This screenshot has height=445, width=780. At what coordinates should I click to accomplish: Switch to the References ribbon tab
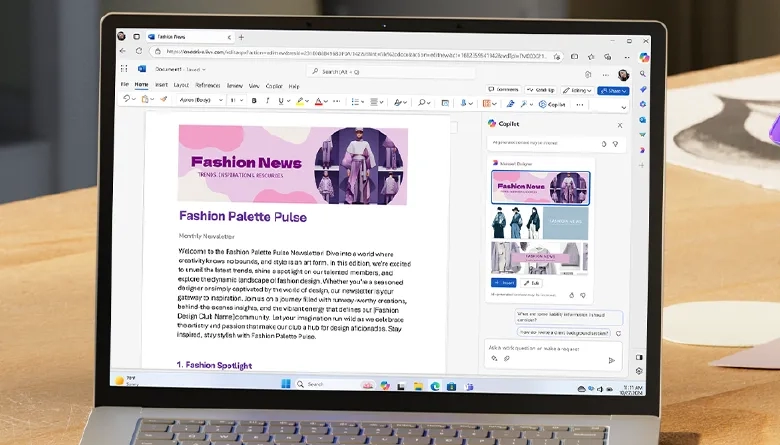pos(208,85)
